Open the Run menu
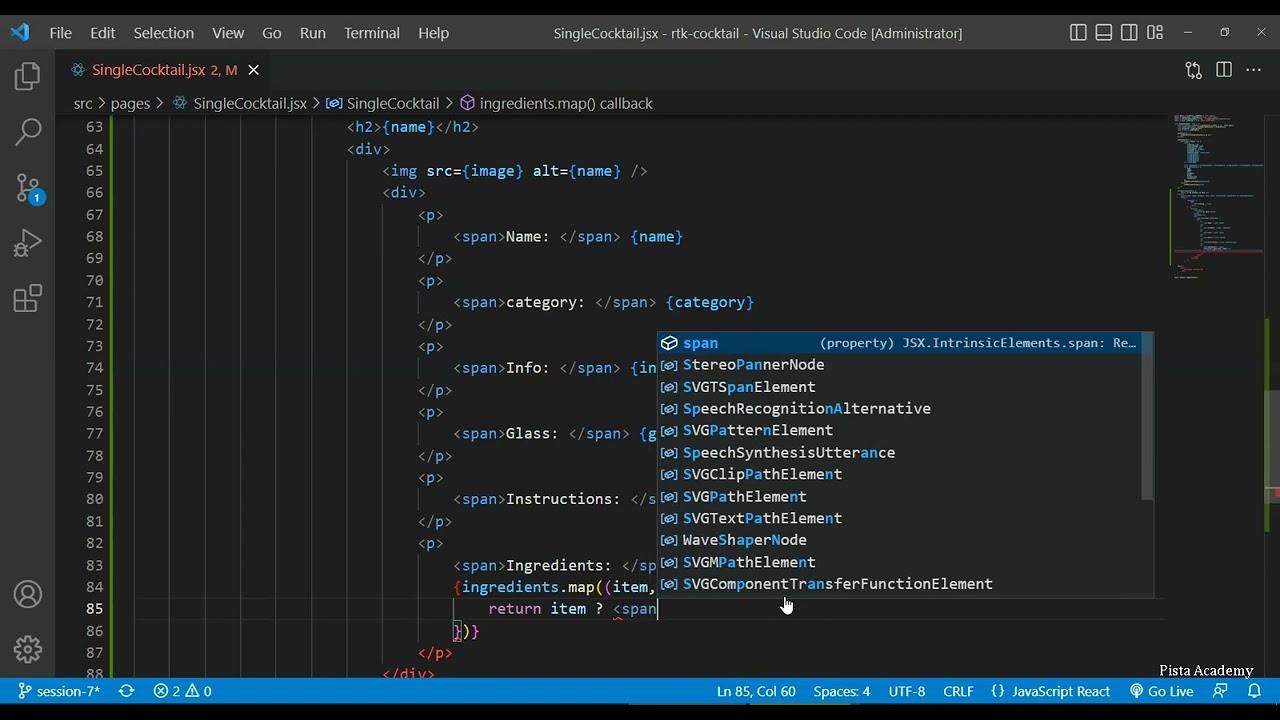Viewport: 1280px width, 720px height. 313,33
